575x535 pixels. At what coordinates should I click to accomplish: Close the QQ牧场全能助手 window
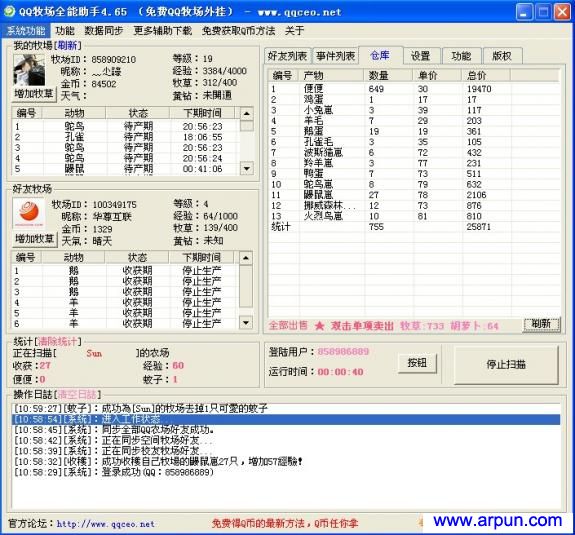(x=562, y=12)
